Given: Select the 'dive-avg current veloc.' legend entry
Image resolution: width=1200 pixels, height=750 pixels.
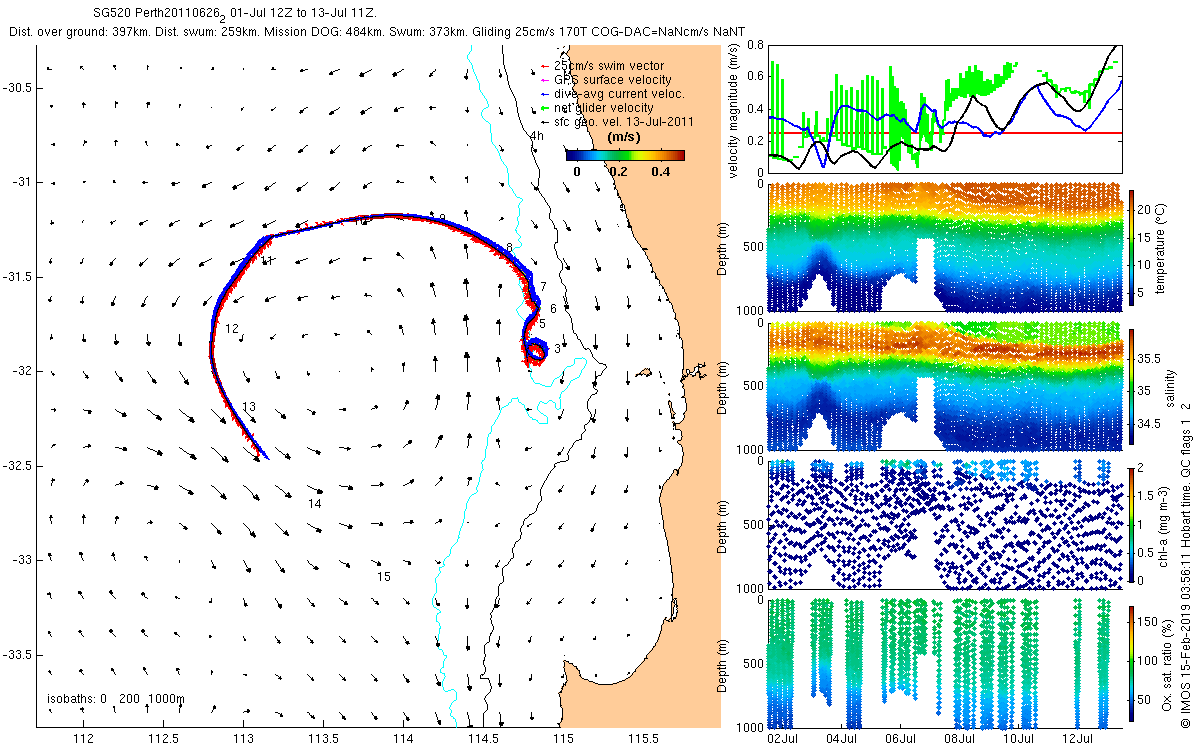Looking at the screenshot, I should (612, 93).
